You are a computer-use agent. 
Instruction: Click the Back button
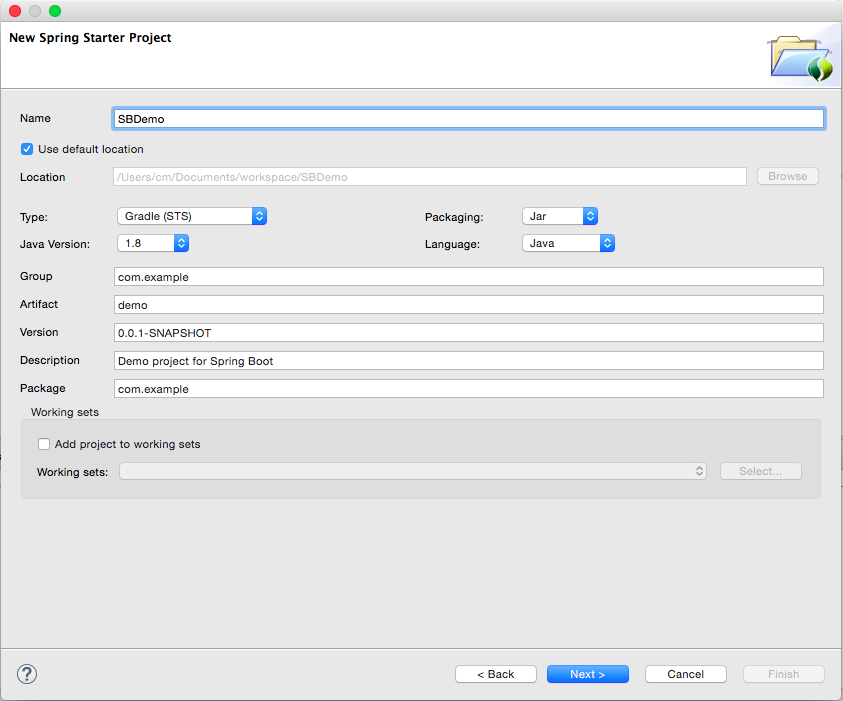pyautogui.click(x=495, y=673)
